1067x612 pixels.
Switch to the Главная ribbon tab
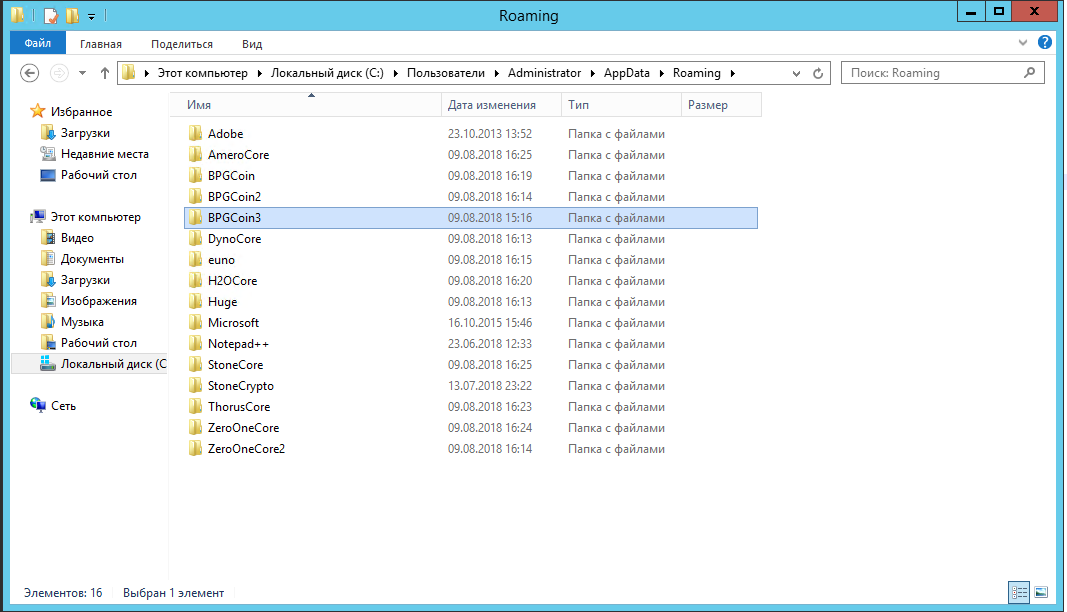[101, 44]
